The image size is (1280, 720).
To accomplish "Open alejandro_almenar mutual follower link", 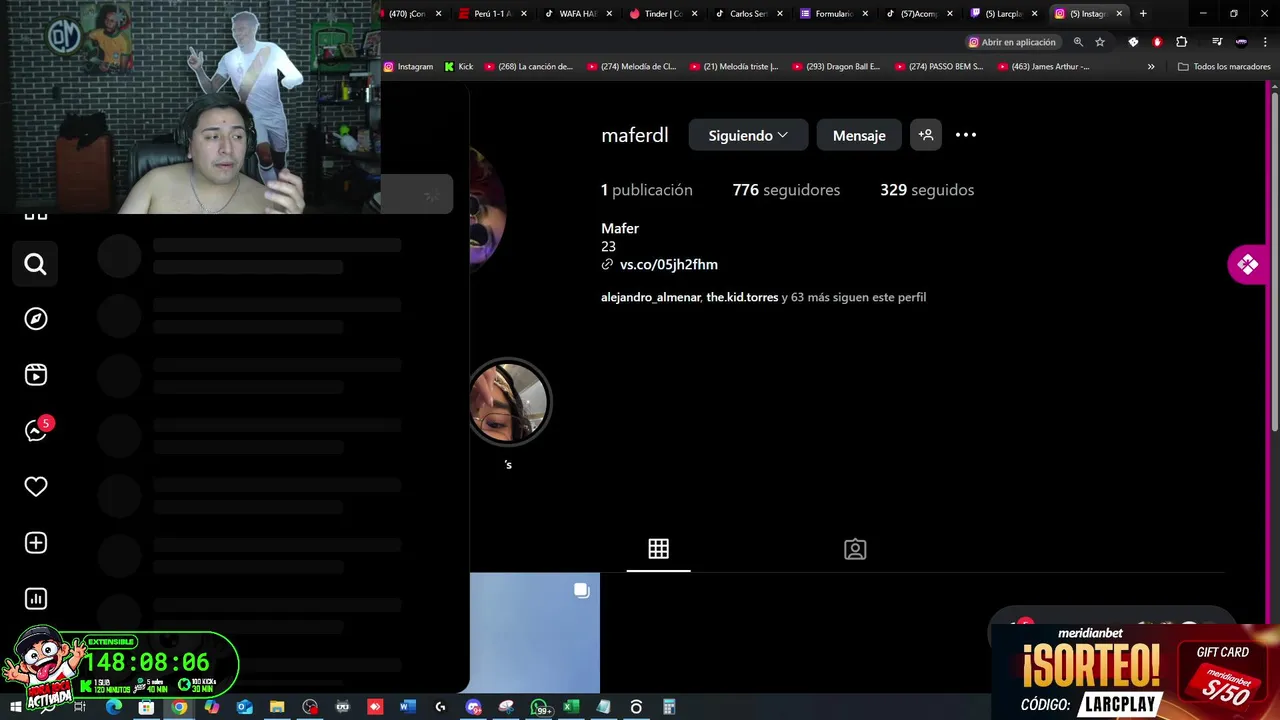I will [650, 297].
